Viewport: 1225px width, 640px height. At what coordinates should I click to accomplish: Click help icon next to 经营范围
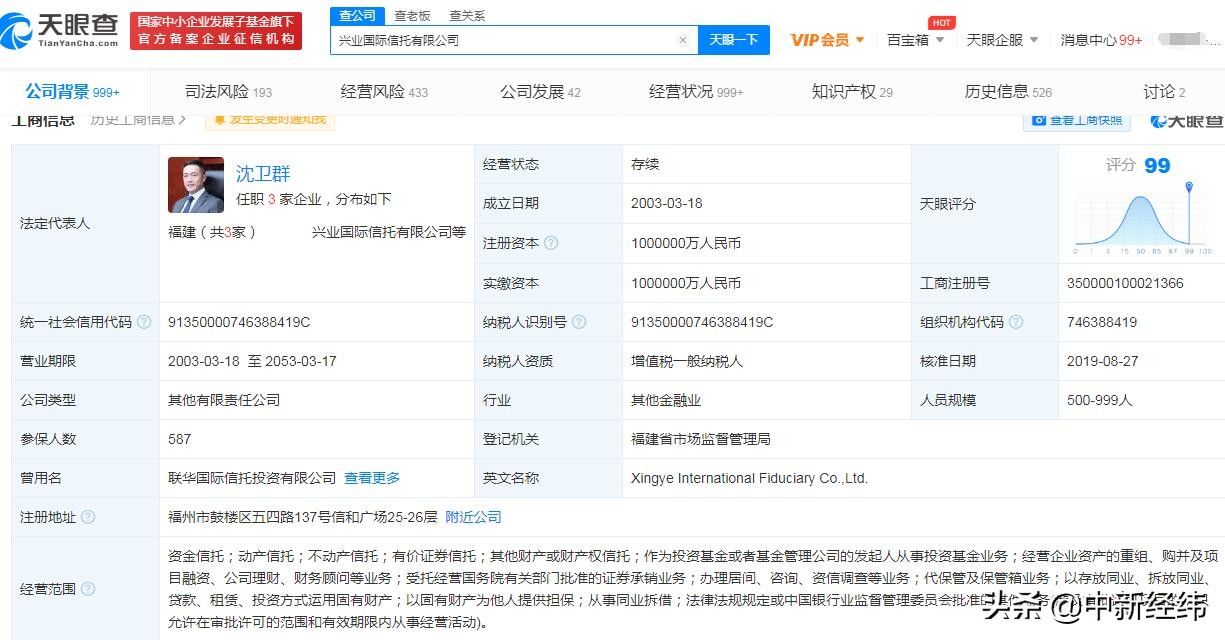88,589
